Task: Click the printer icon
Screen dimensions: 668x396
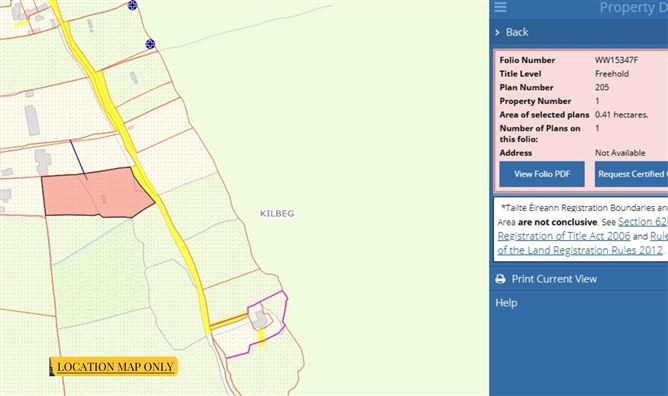Action: coord(501,279)
